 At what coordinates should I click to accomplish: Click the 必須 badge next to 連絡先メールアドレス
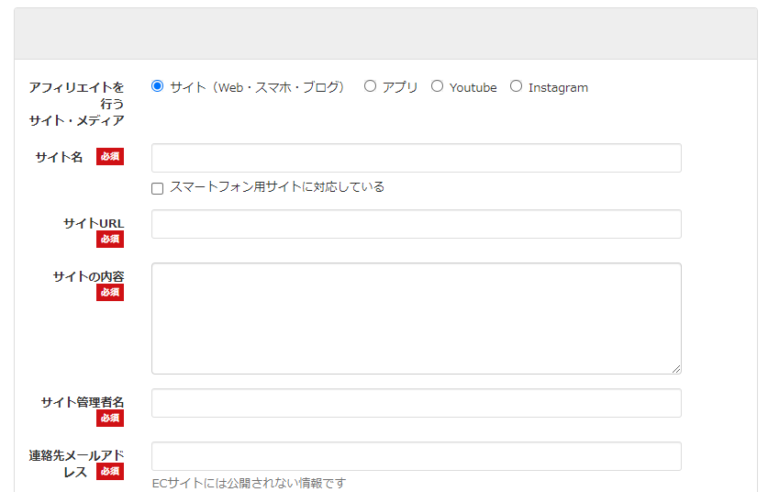pyautogui.click(x=110, y=472)
